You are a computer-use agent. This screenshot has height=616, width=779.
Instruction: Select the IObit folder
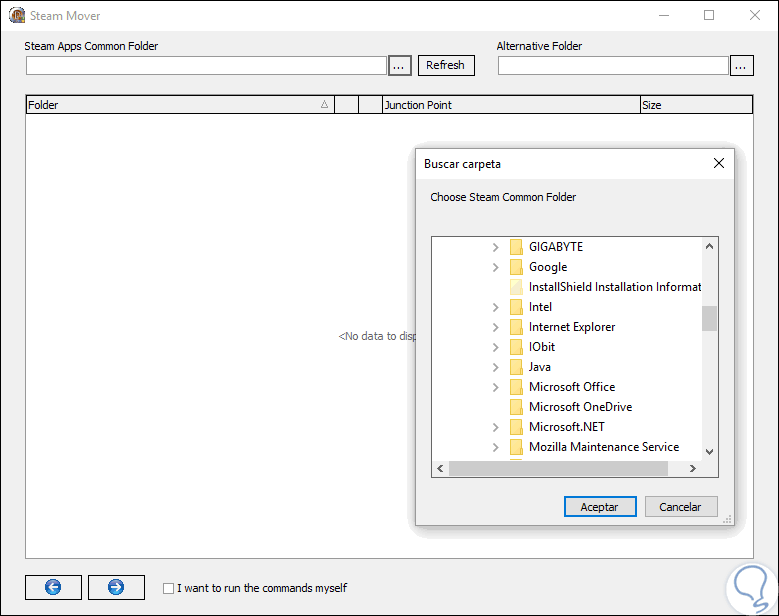542,347
